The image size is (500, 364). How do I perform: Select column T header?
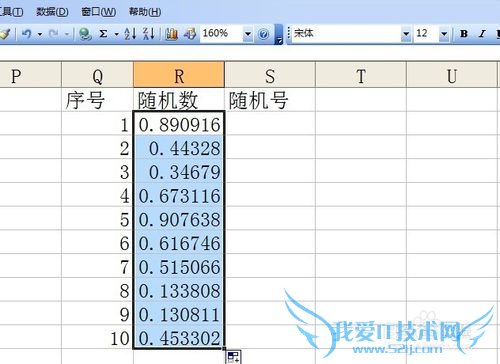361,75
